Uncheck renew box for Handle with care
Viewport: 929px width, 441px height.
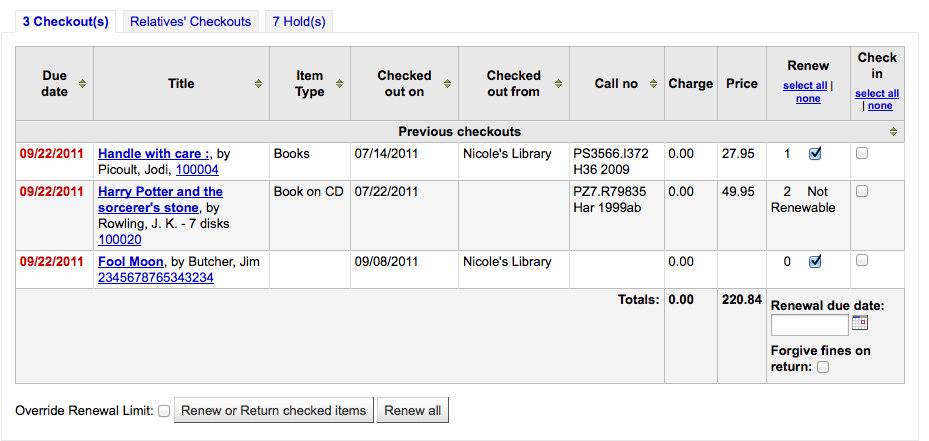tap(815, 154)
